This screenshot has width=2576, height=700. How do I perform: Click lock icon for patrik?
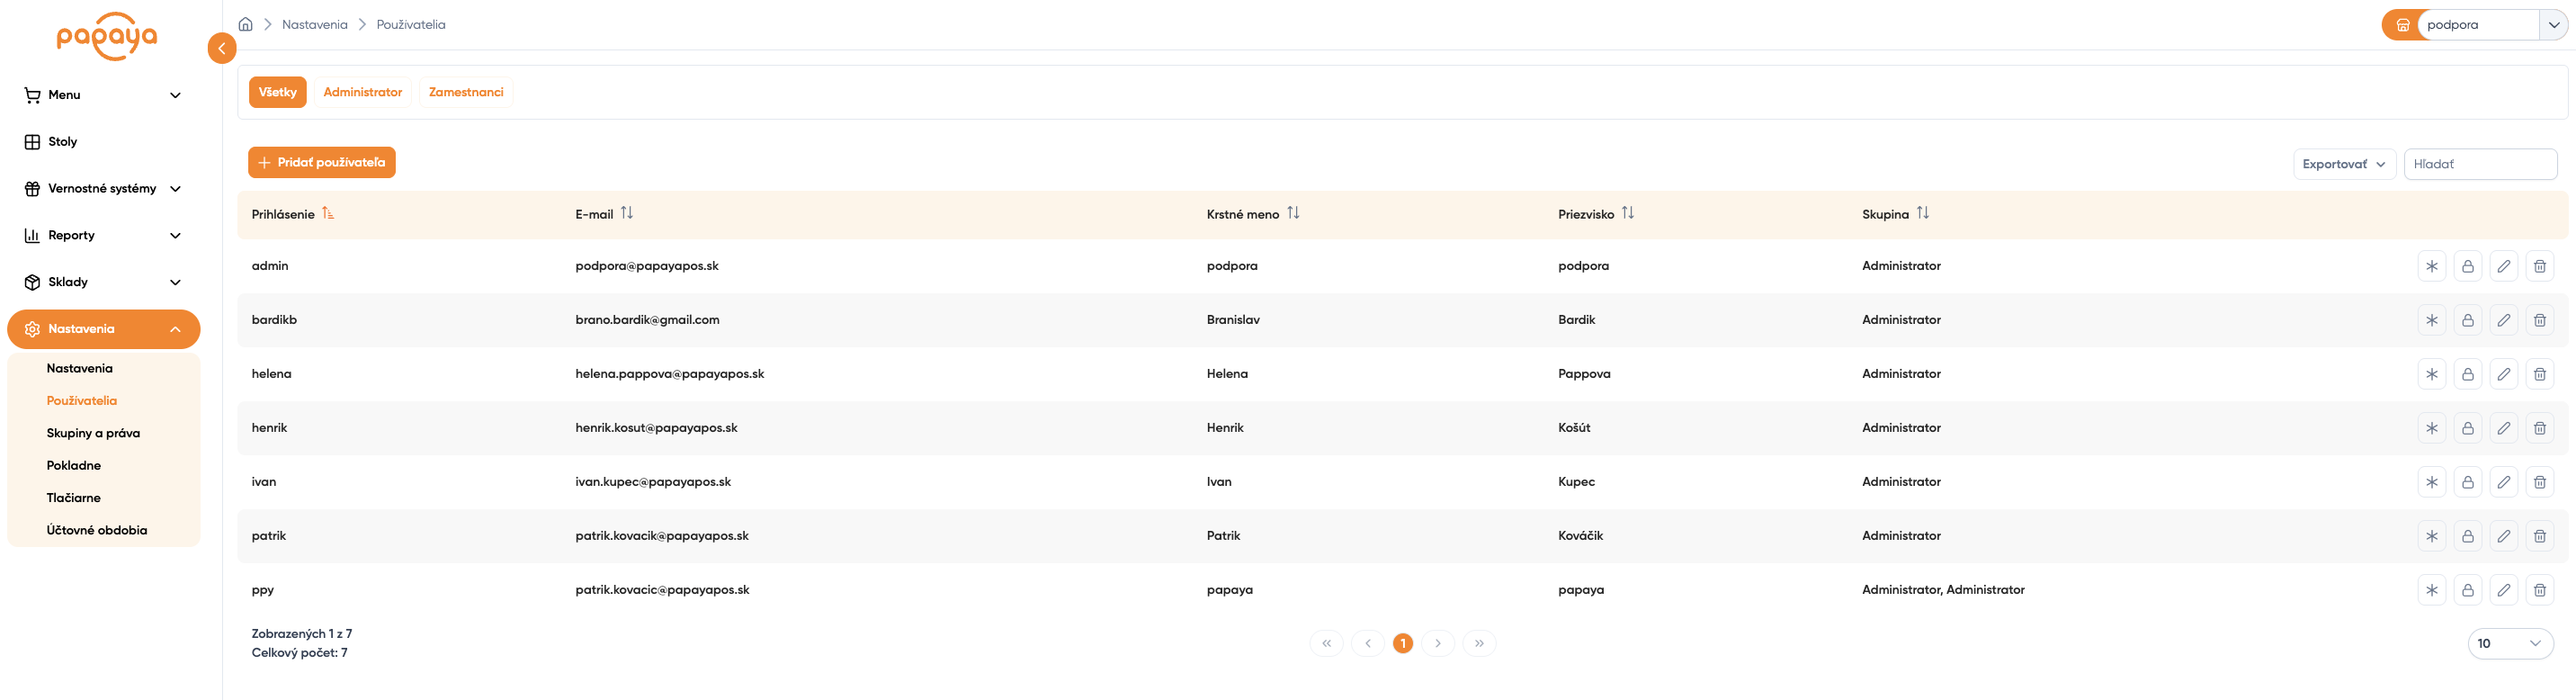point(2467,536)
